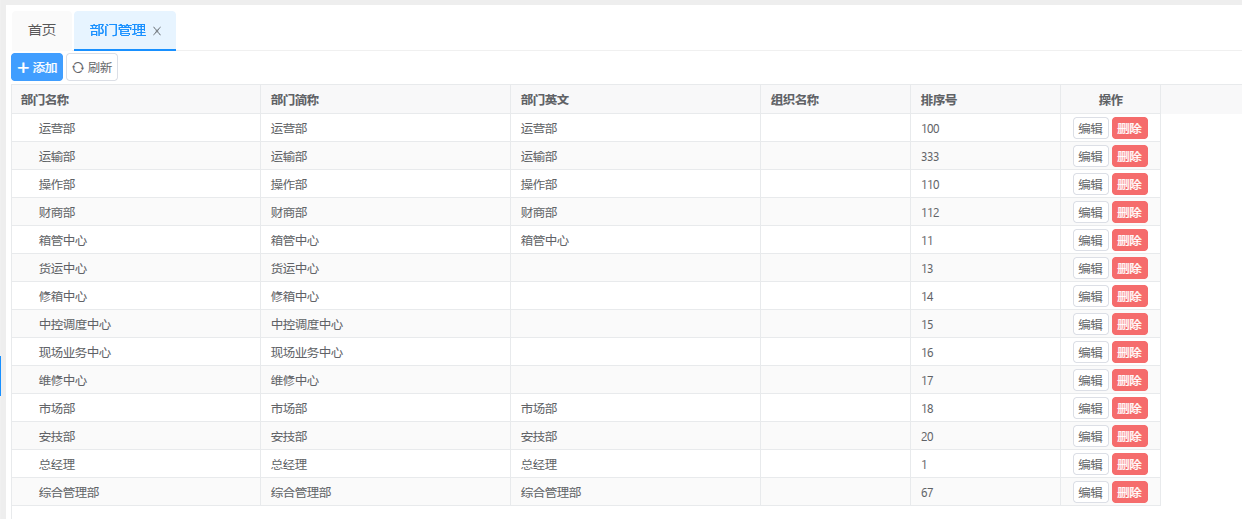Select the 部门管理 tab
The height and width of the screenshot is (519, 1242).
click(x=117, y=30)
